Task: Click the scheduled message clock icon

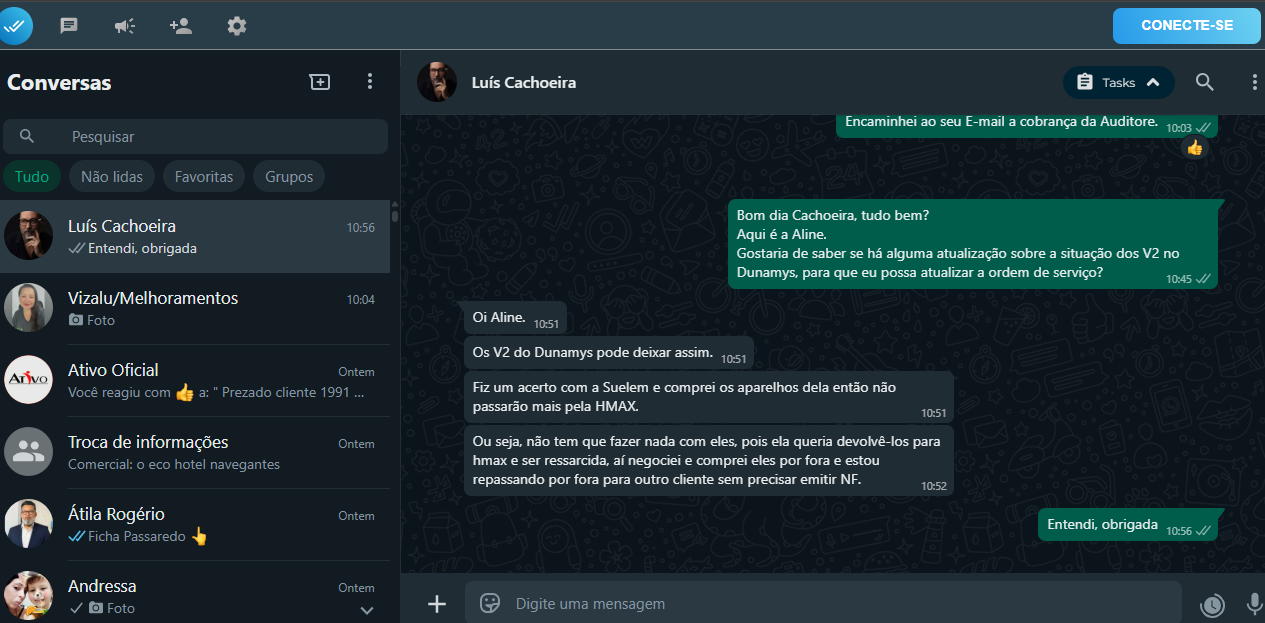Action: pos(1212,604)
